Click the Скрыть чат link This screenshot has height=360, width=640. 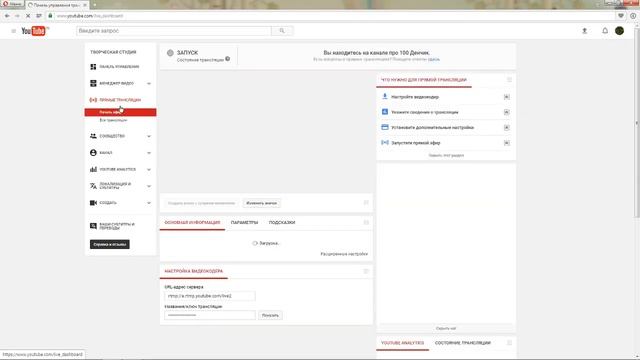(446, 328)
